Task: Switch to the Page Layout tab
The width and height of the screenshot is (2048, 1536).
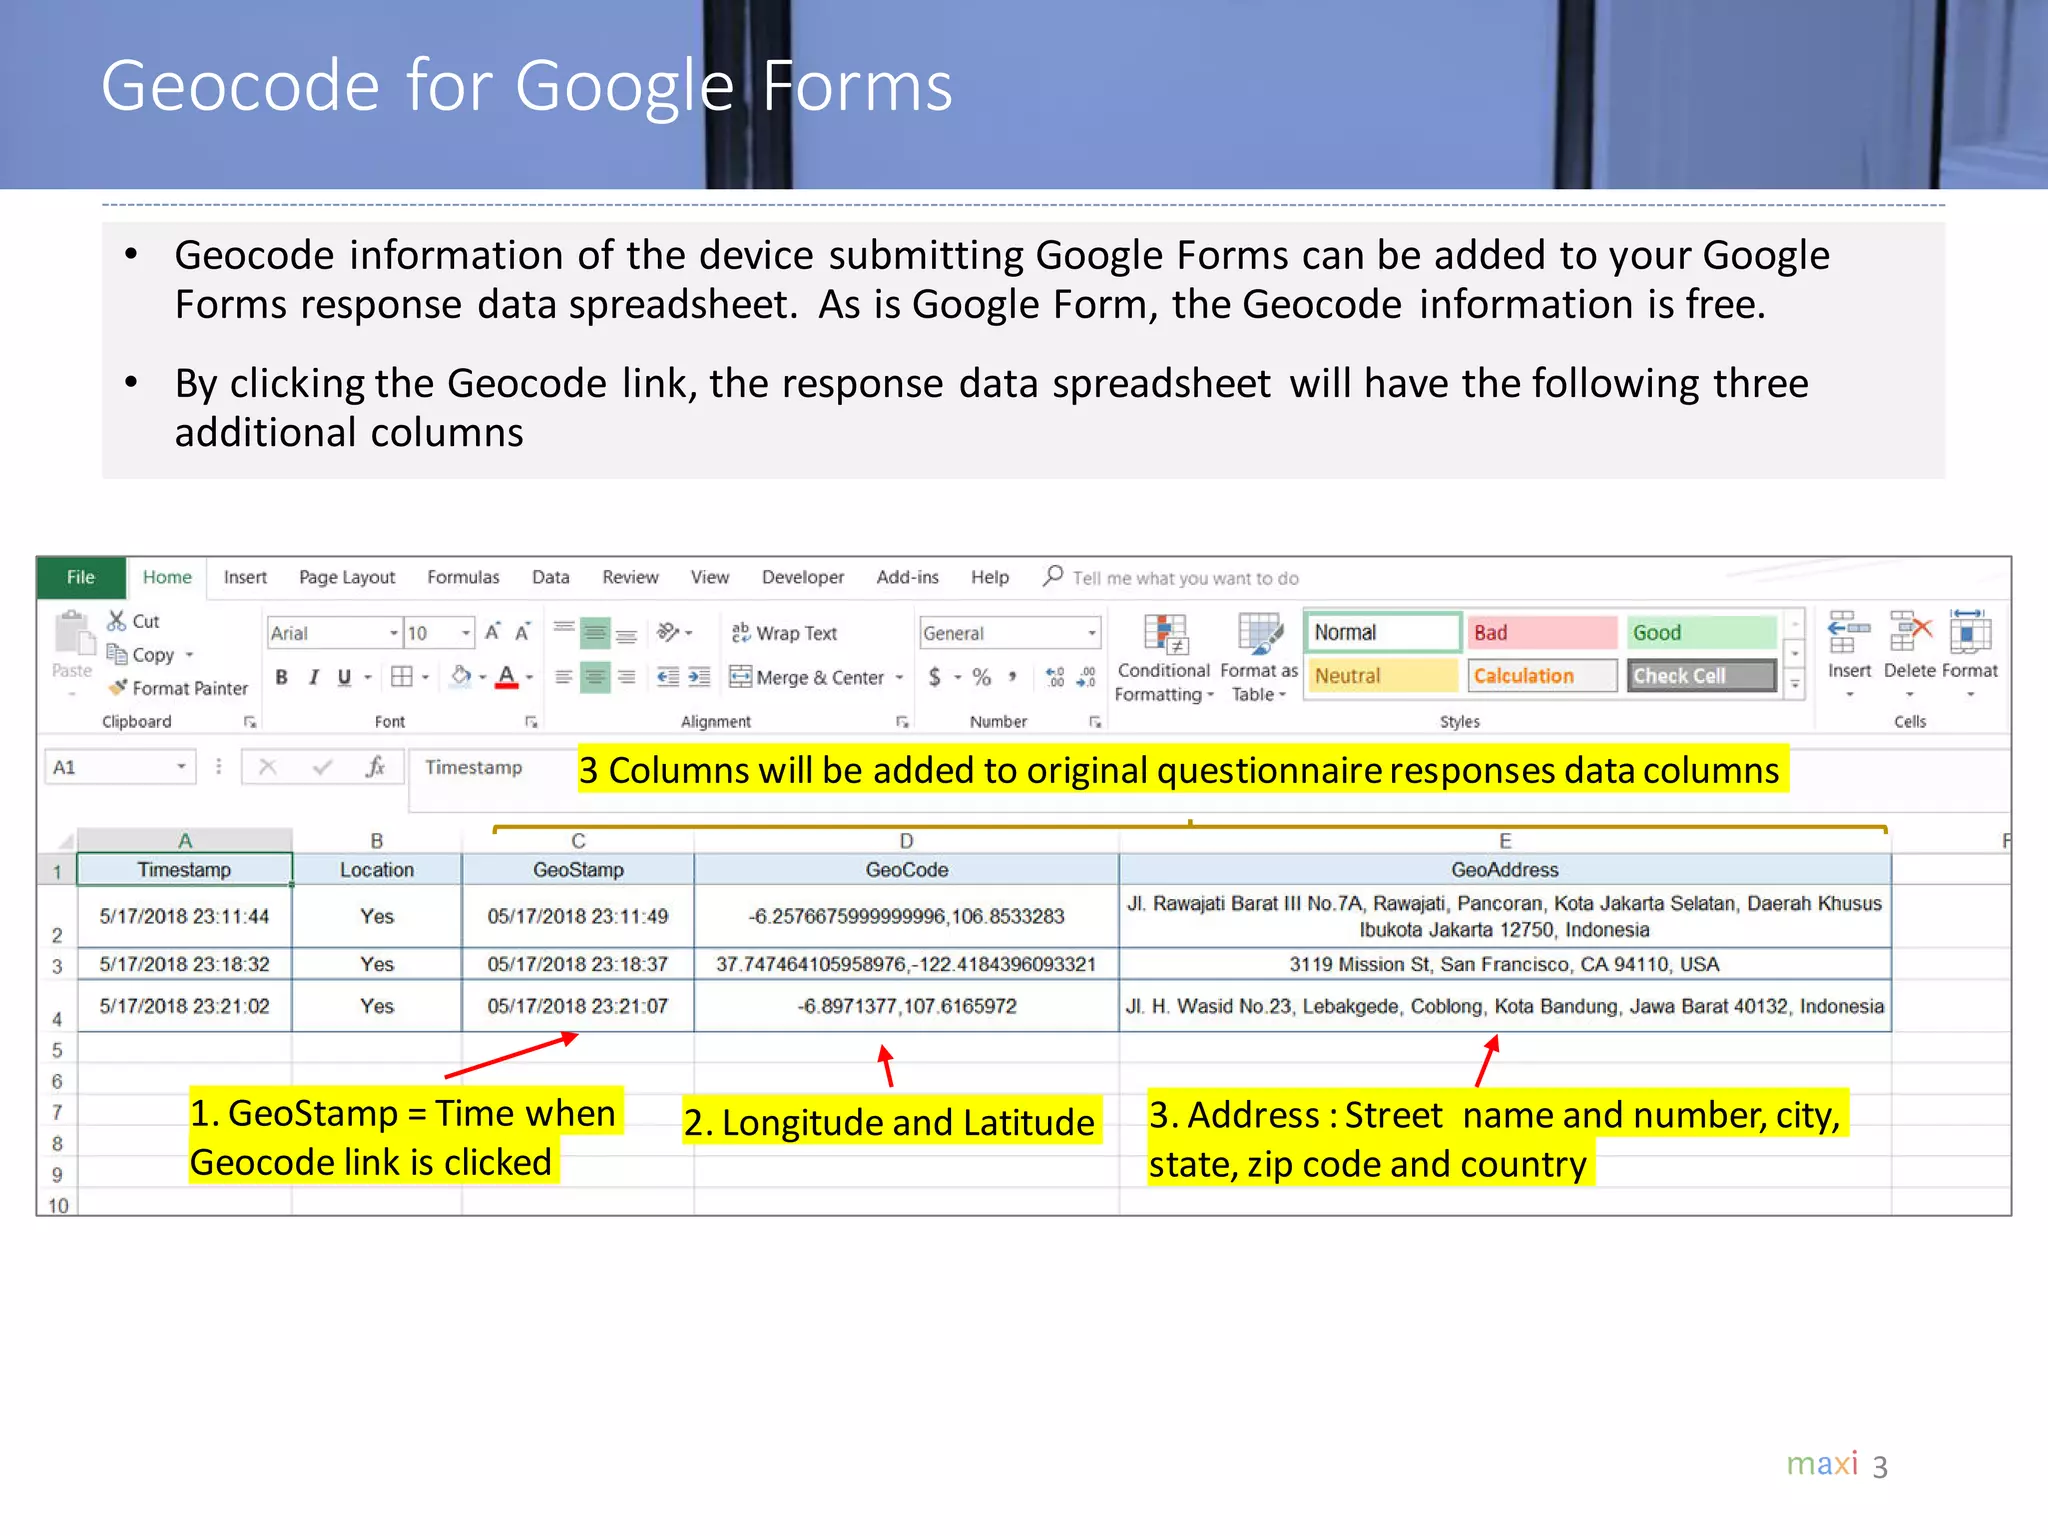Action: [x=347, y=577]
